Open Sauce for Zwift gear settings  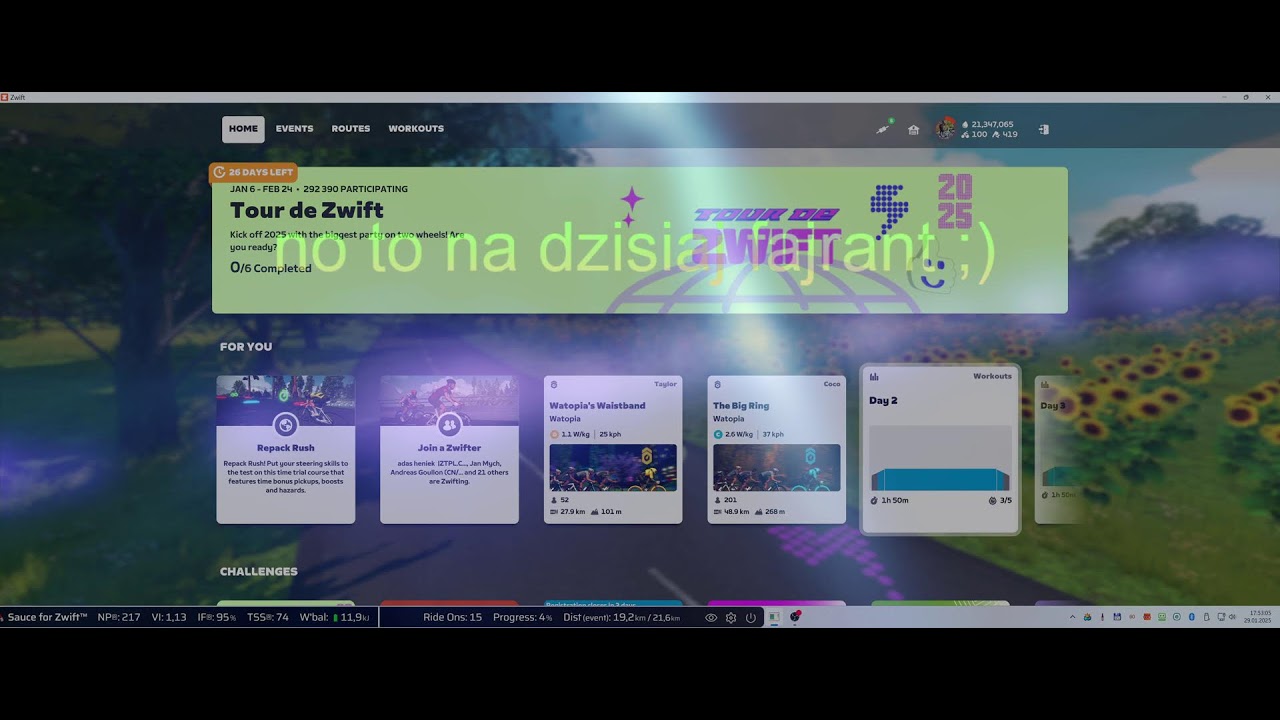point(731,618)
